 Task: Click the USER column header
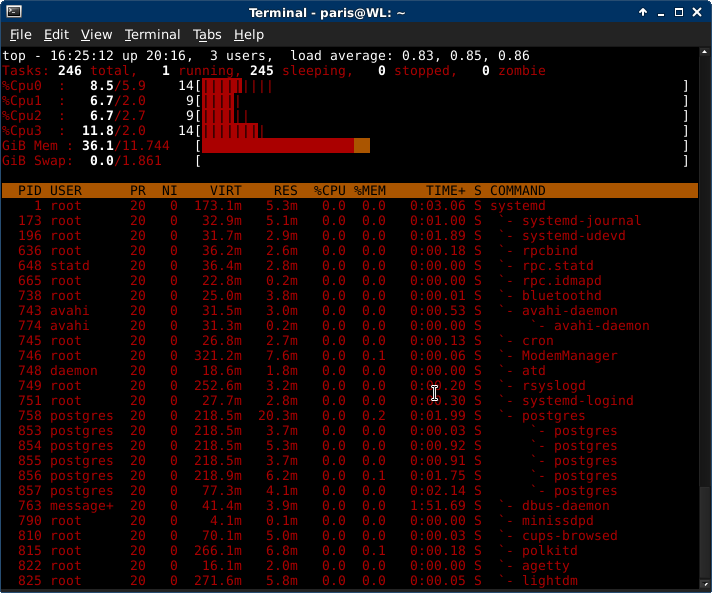(x=66, y=191)
